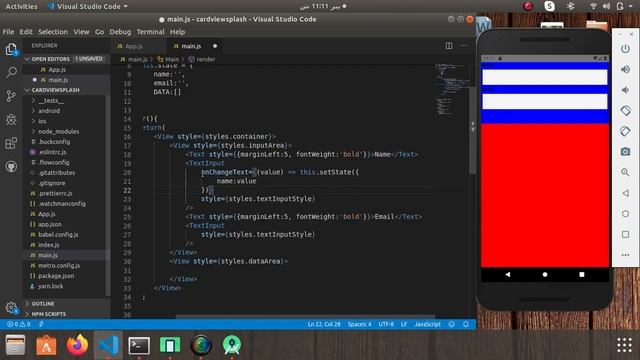Open editor More Actions ellipsis menu

(464, 46)
